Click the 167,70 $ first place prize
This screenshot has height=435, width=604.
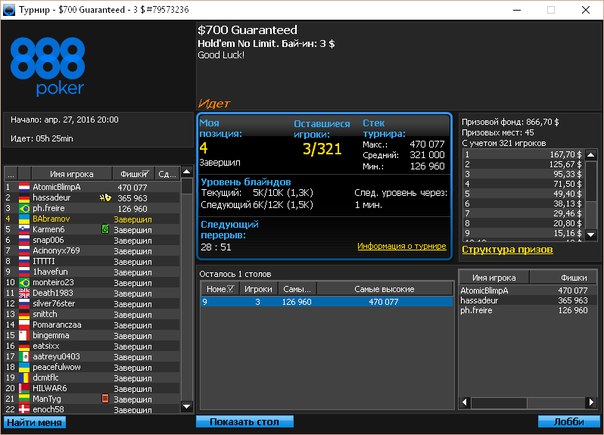click(x=565, y=155)
